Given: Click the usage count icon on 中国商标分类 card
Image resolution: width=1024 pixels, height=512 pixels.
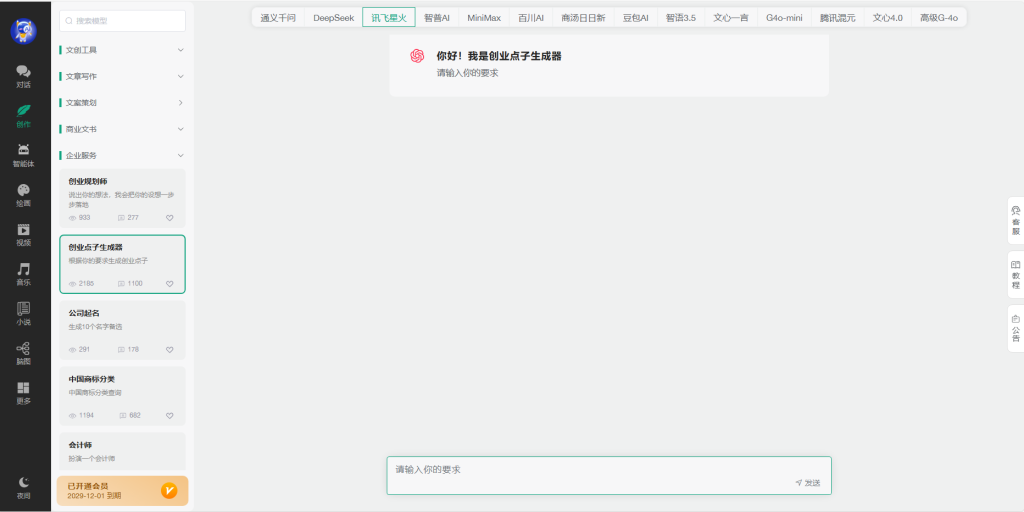Looking at the screenshot, I should [123, 415].
